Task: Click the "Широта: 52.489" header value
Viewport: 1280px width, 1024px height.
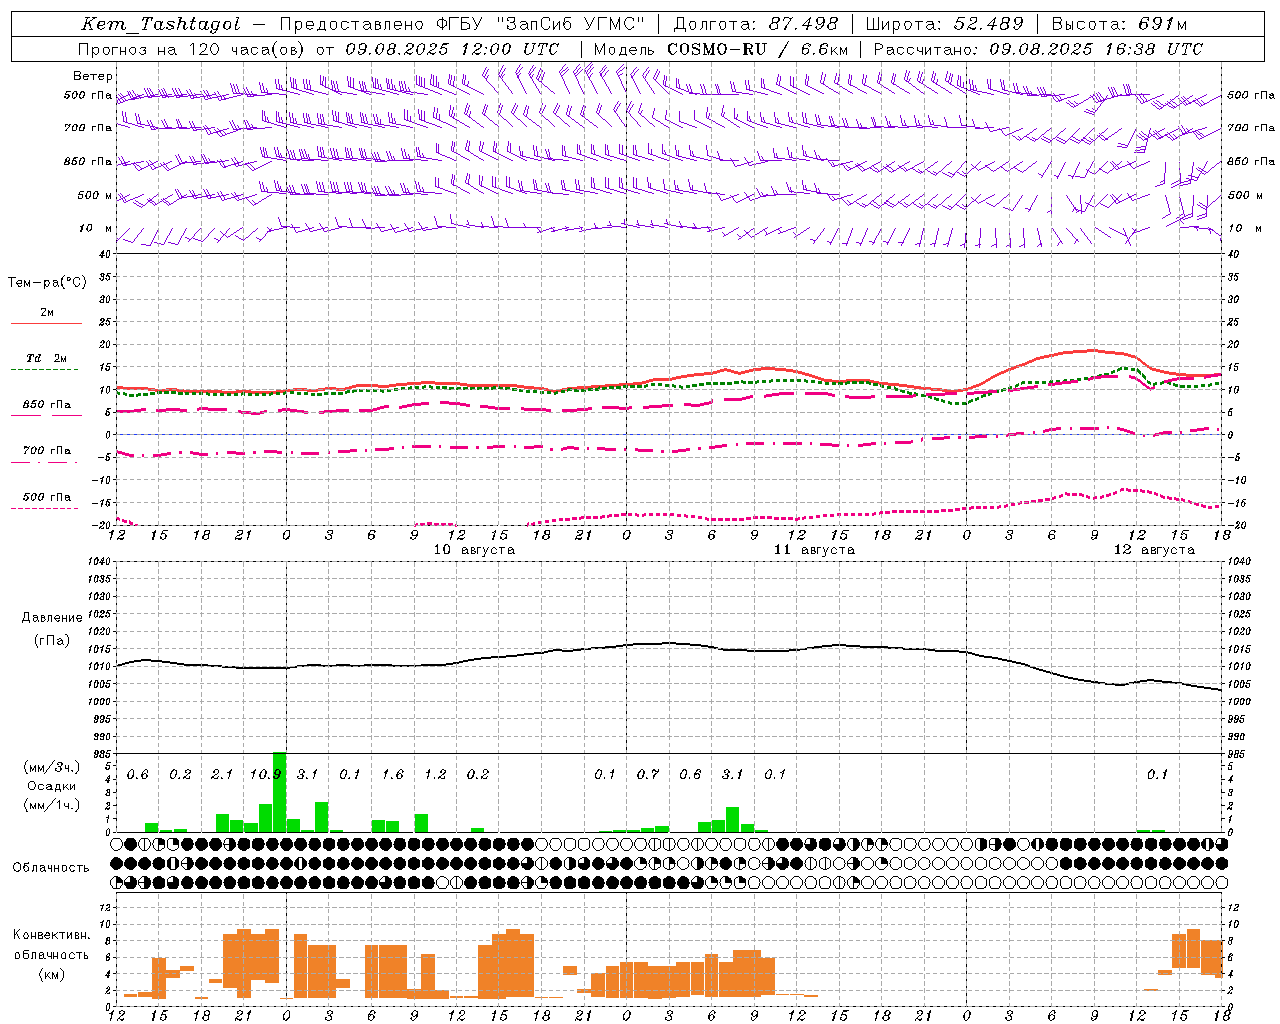Action: (944, 24)
